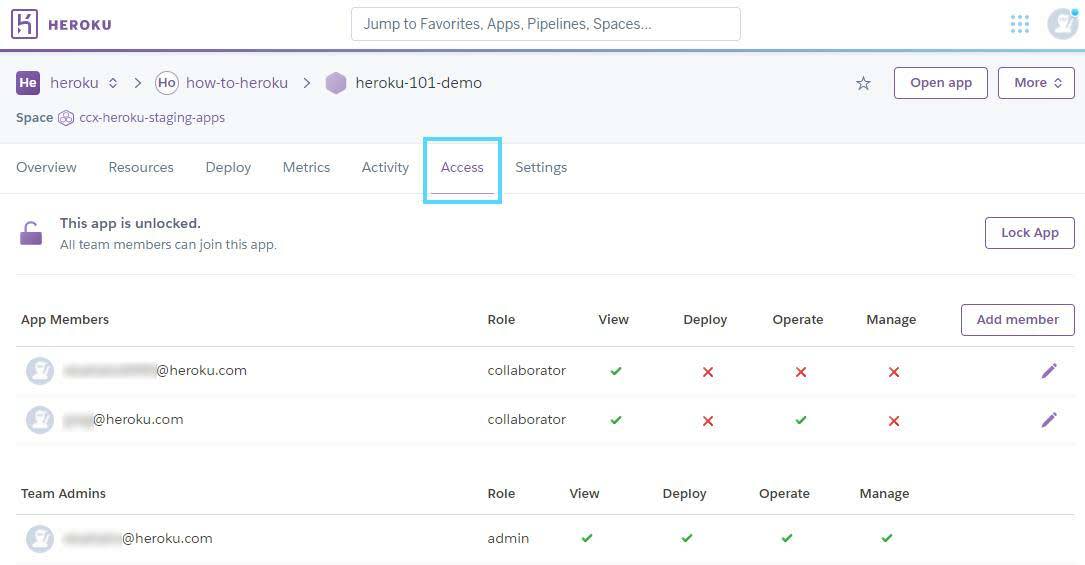Favorite the app with the star icon
Screen dimensions: 1085x565
pyautogui.click(x=863, y=84)
